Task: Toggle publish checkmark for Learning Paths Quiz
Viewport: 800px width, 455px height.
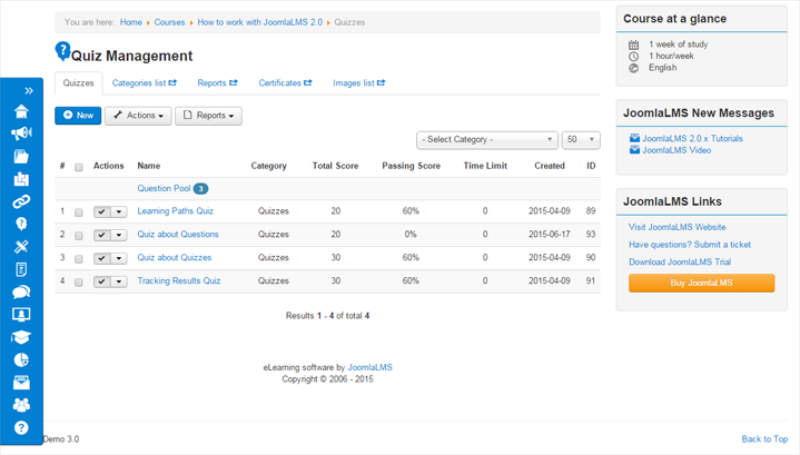Action: point(102,211)
